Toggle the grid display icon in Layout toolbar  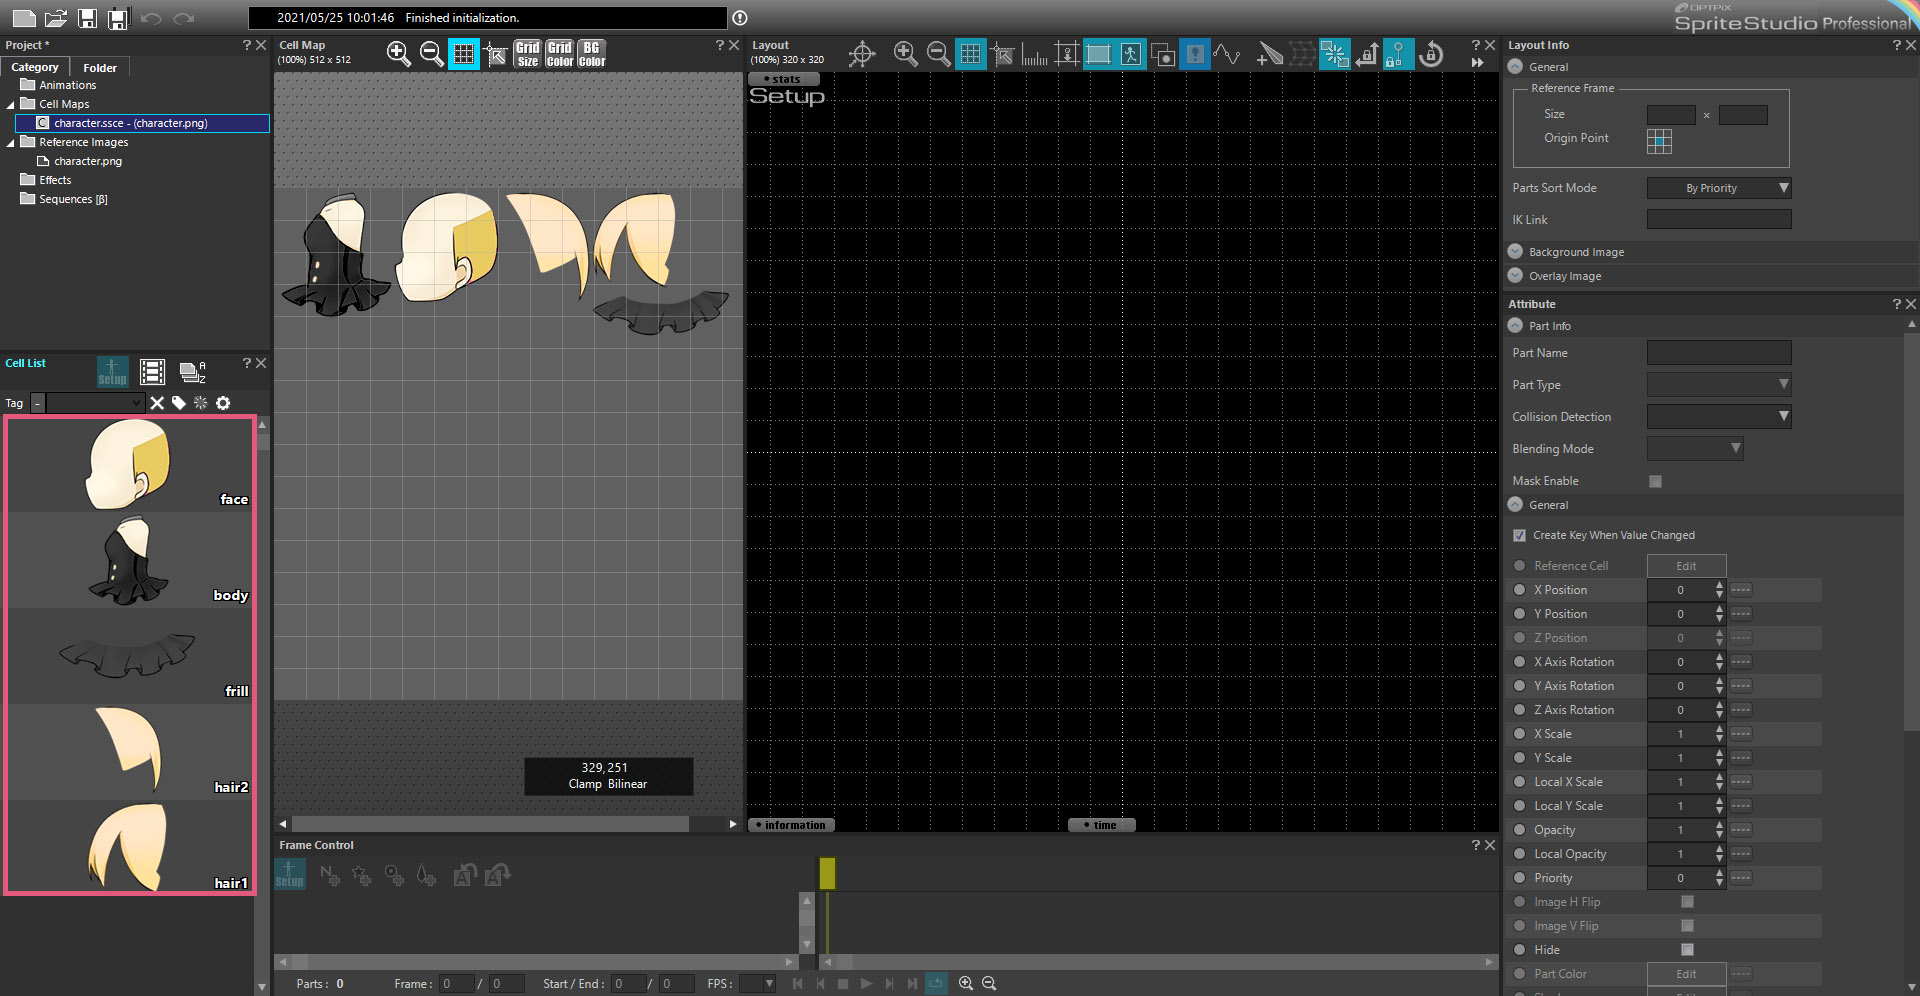(x=970, y=54)
